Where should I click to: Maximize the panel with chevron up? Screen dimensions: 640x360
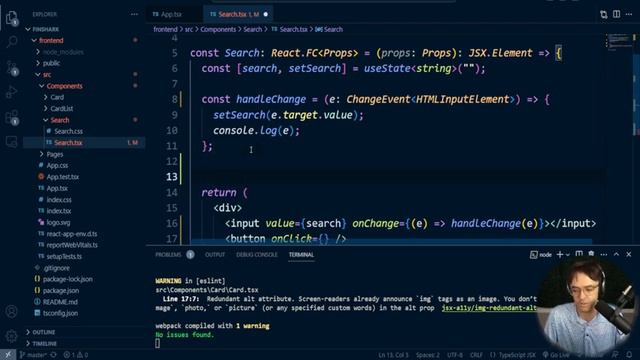click(x=616, y=254)
